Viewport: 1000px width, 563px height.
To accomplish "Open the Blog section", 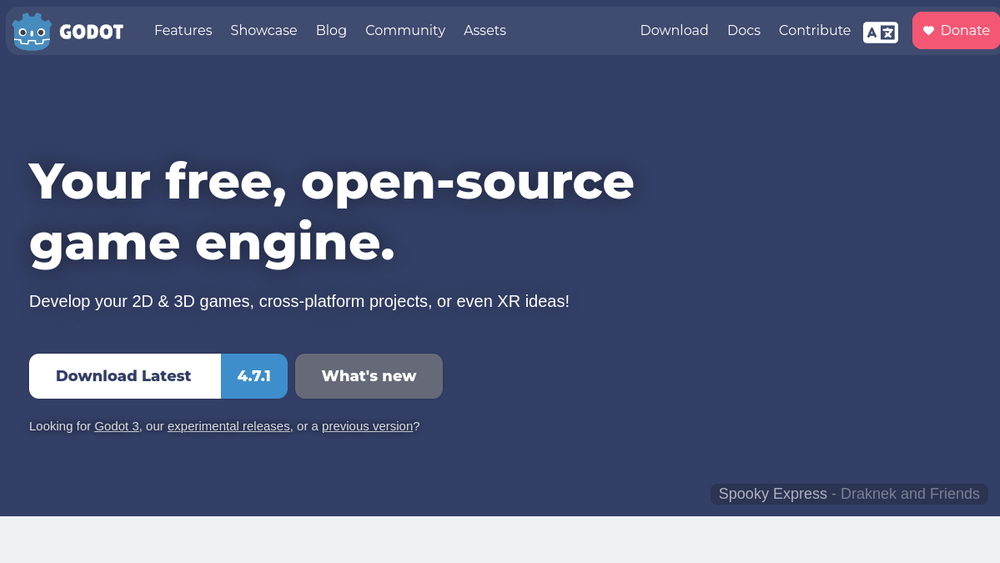I will [331, 31].
